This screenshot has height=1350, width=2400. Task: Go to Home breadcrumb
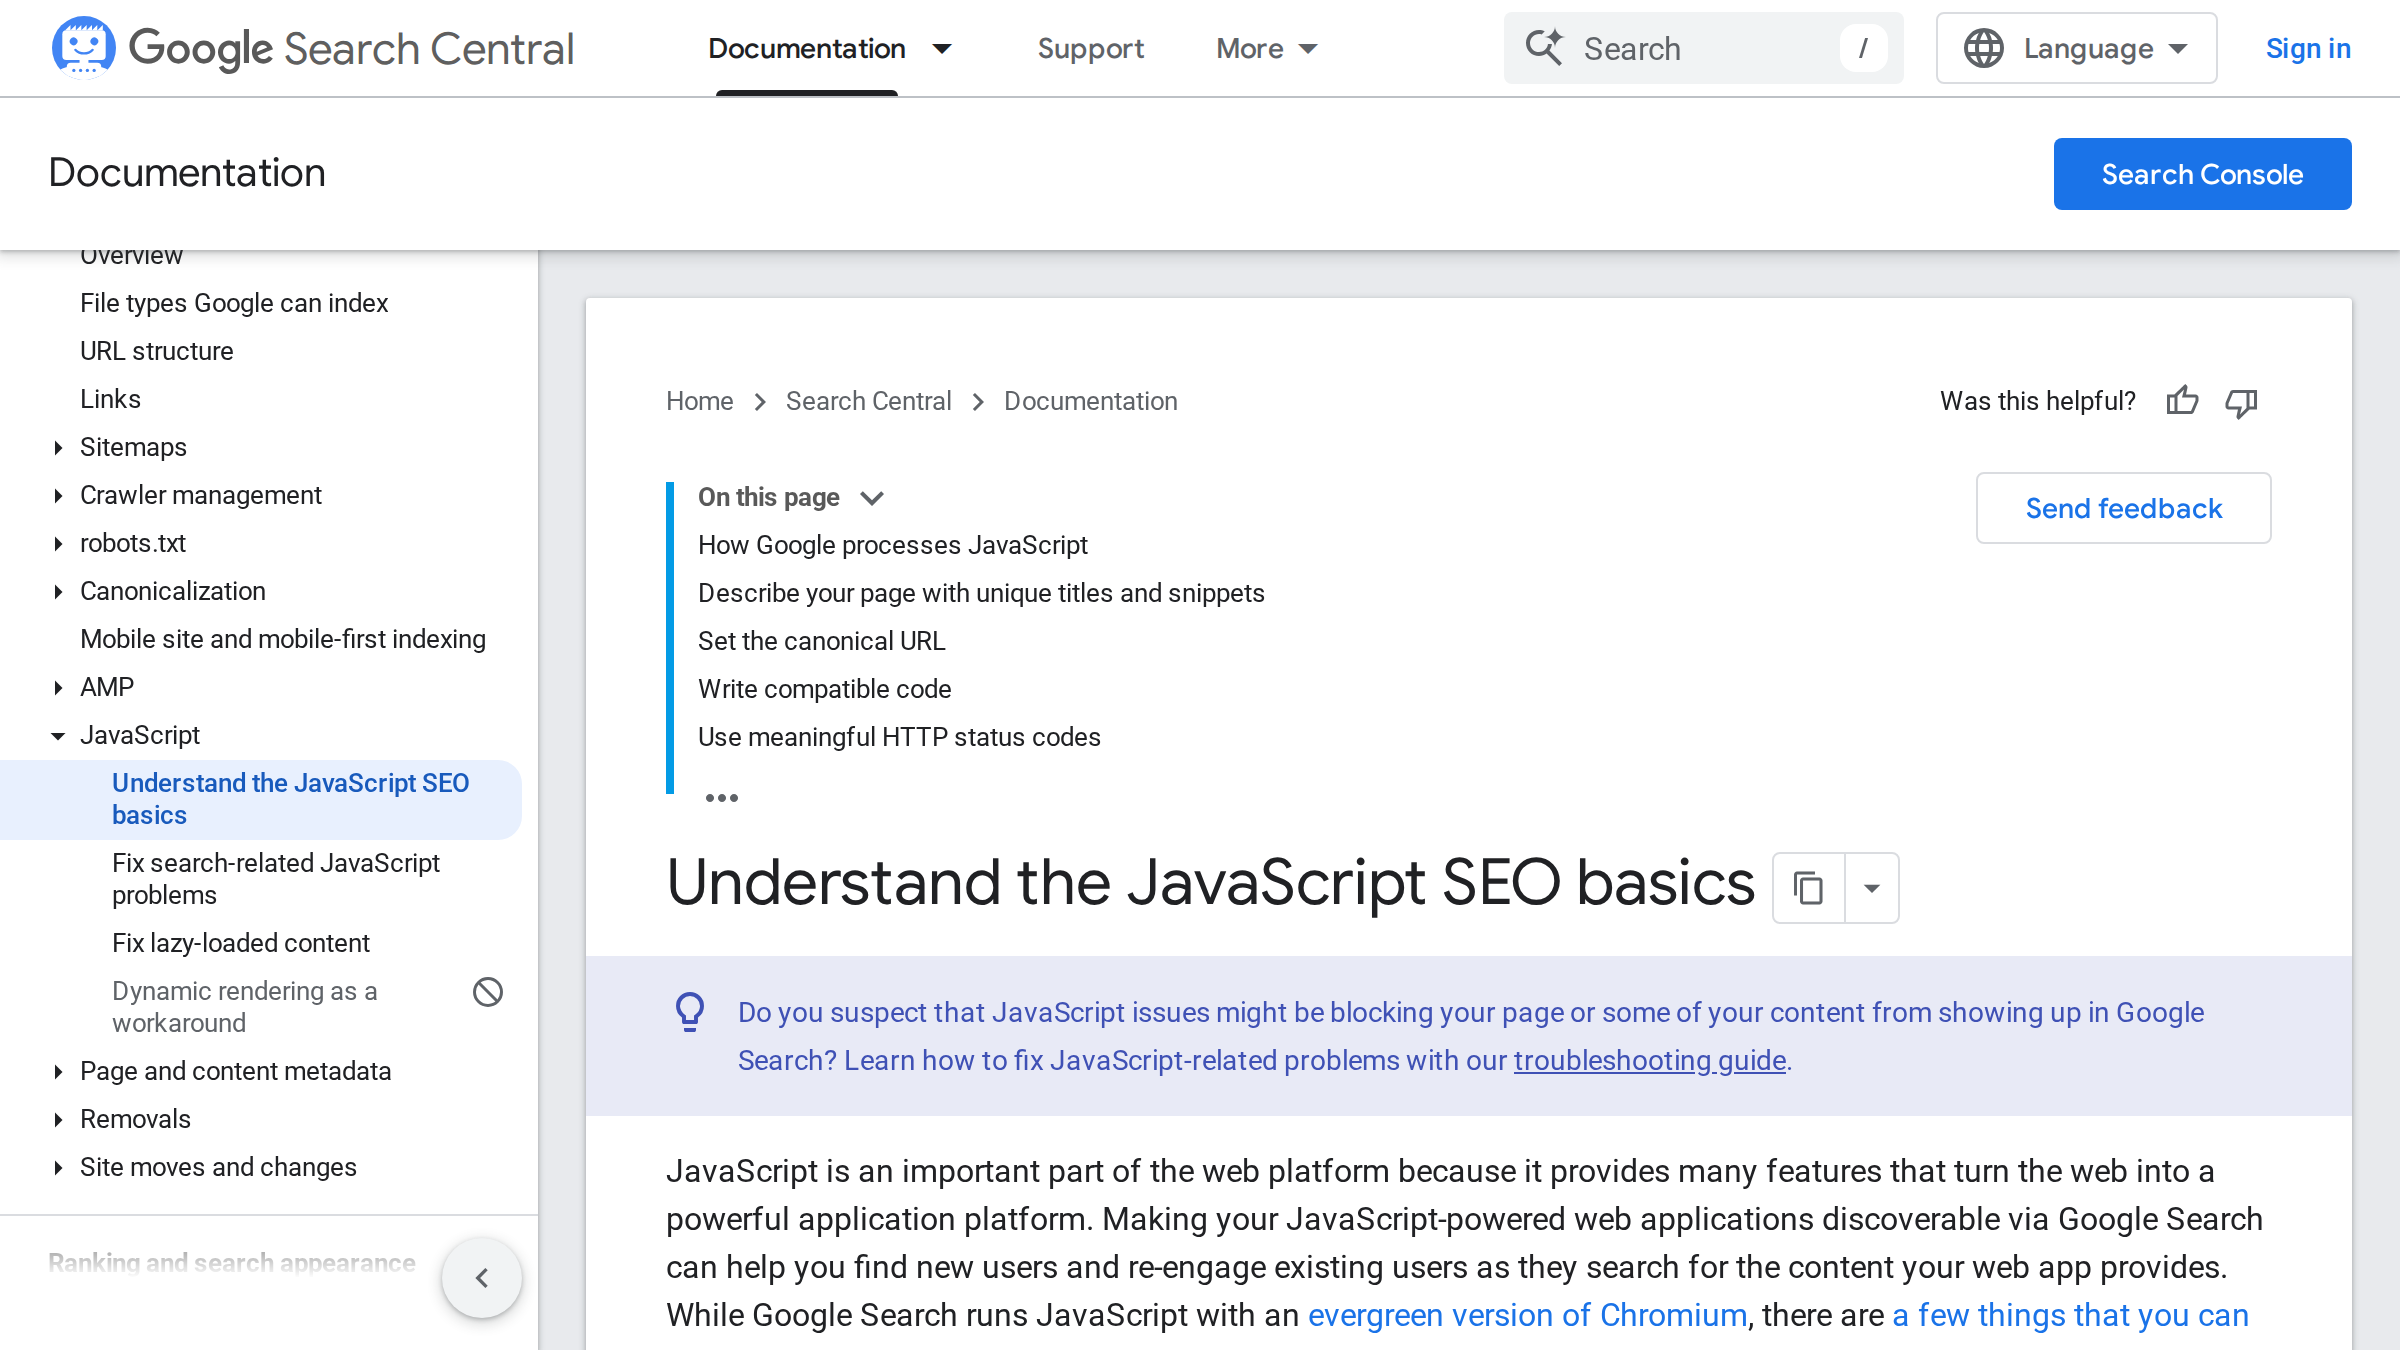pyautogui.click(x=699, y=401)
